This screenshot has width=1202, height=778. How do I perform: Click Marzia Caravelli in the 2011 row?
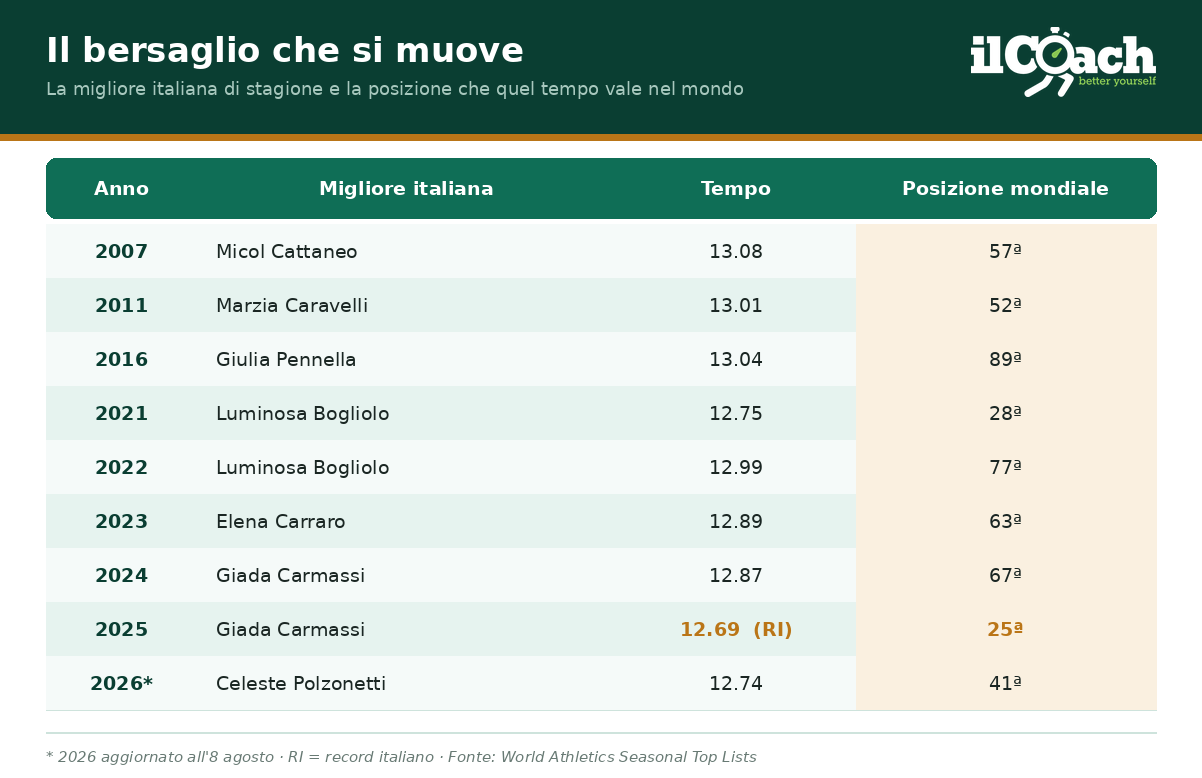click(292, 306)
